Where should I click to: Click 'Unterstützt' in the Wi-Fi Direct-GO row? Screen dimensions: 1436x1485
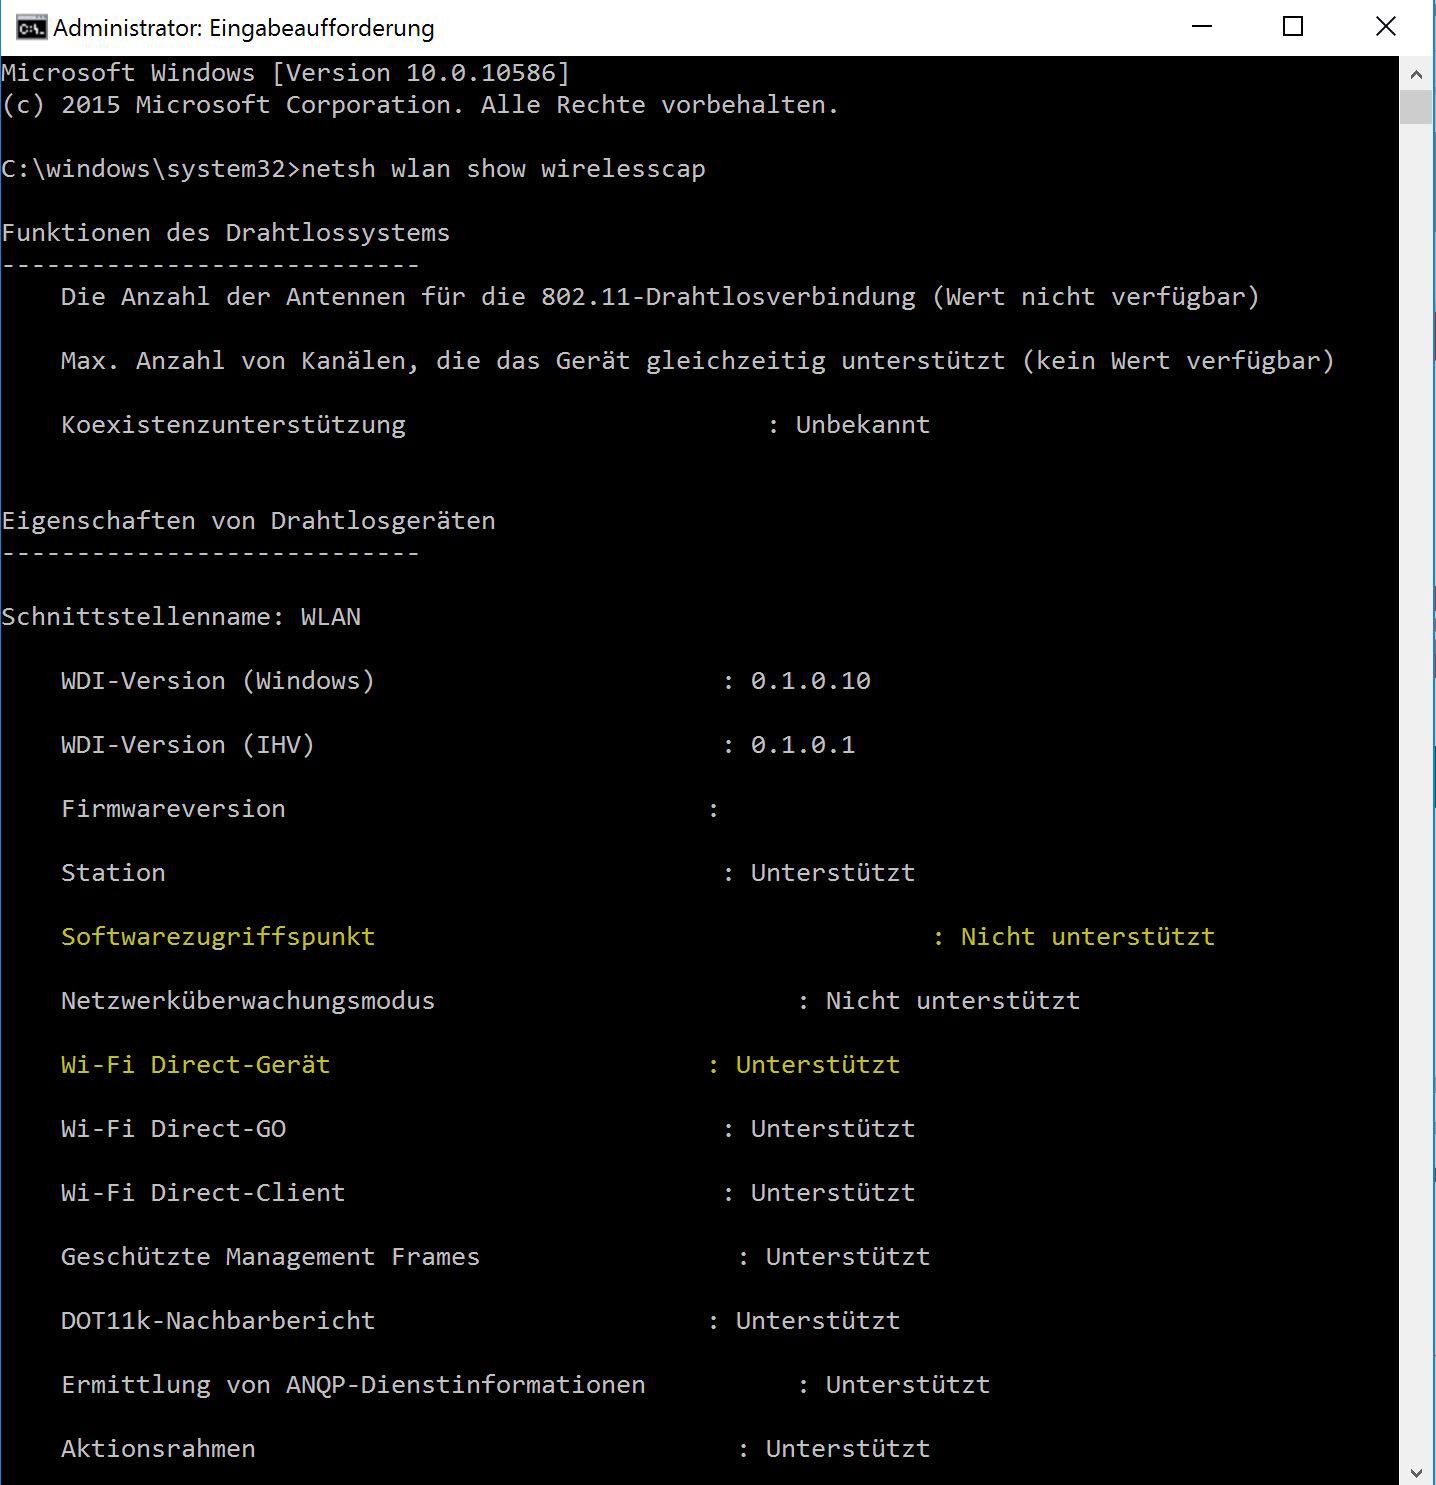click(833, 1129)
